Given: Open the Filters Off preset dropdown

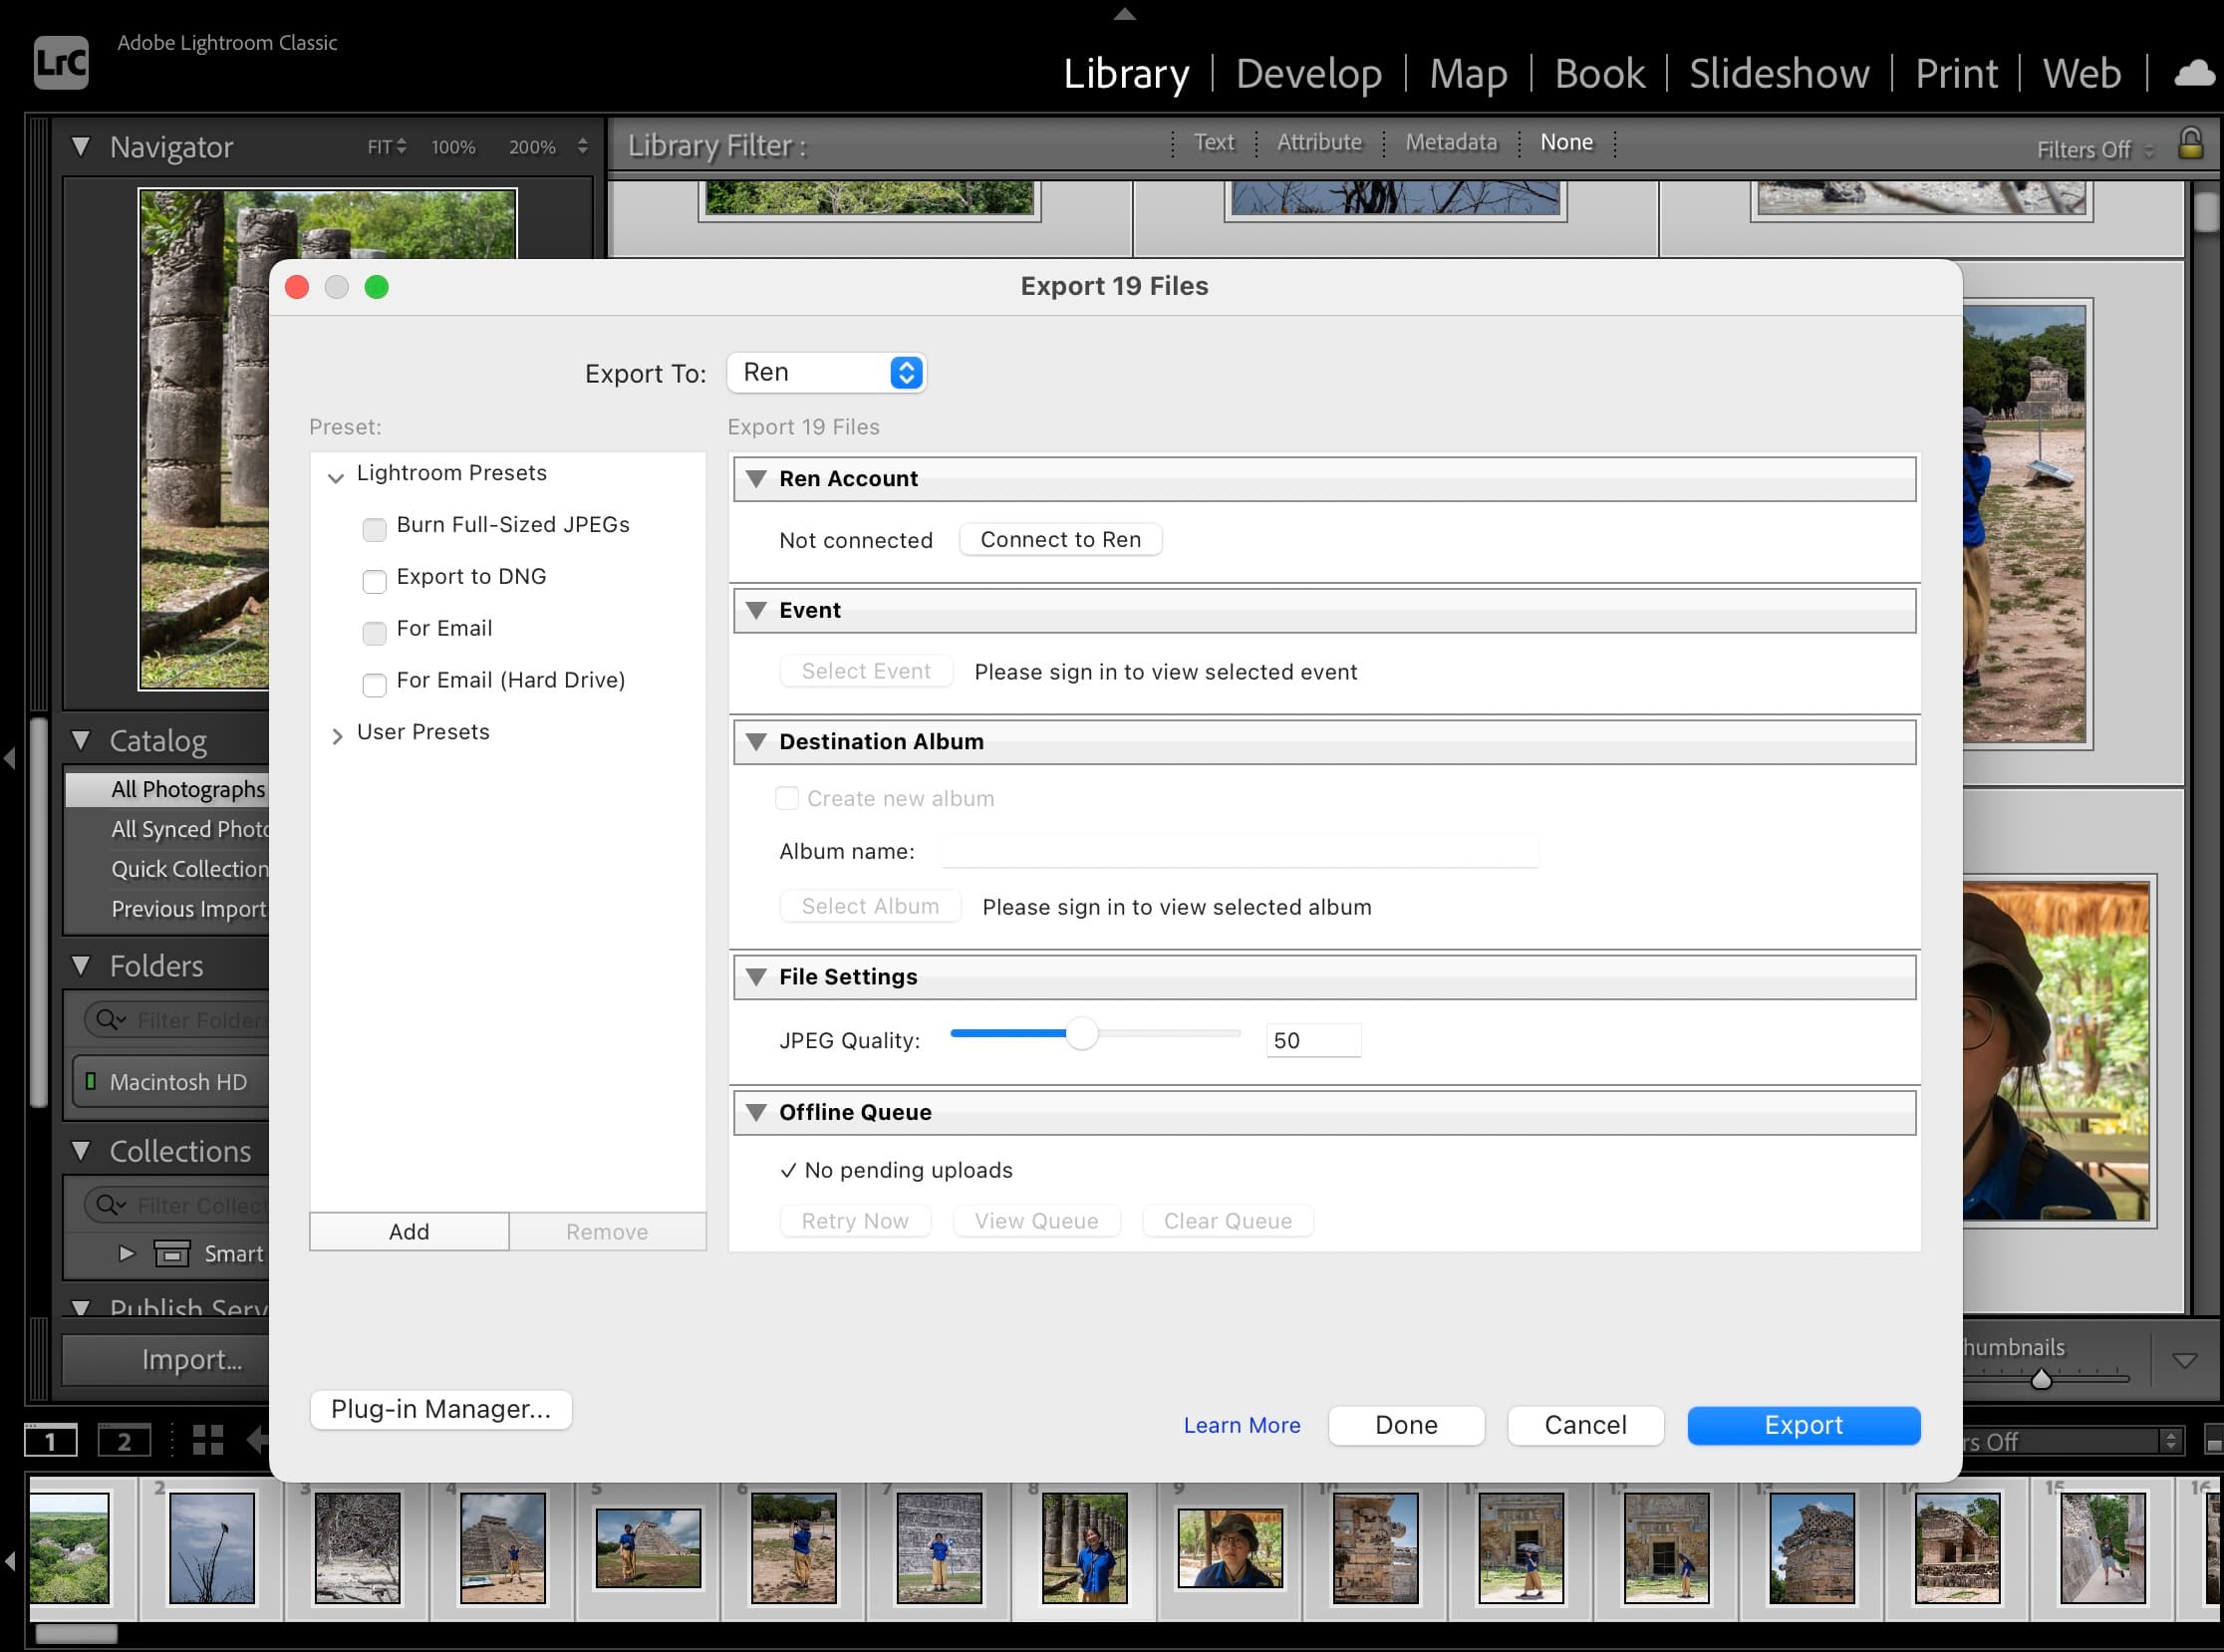Looking at the screenshot, I should coord(2096,150).
